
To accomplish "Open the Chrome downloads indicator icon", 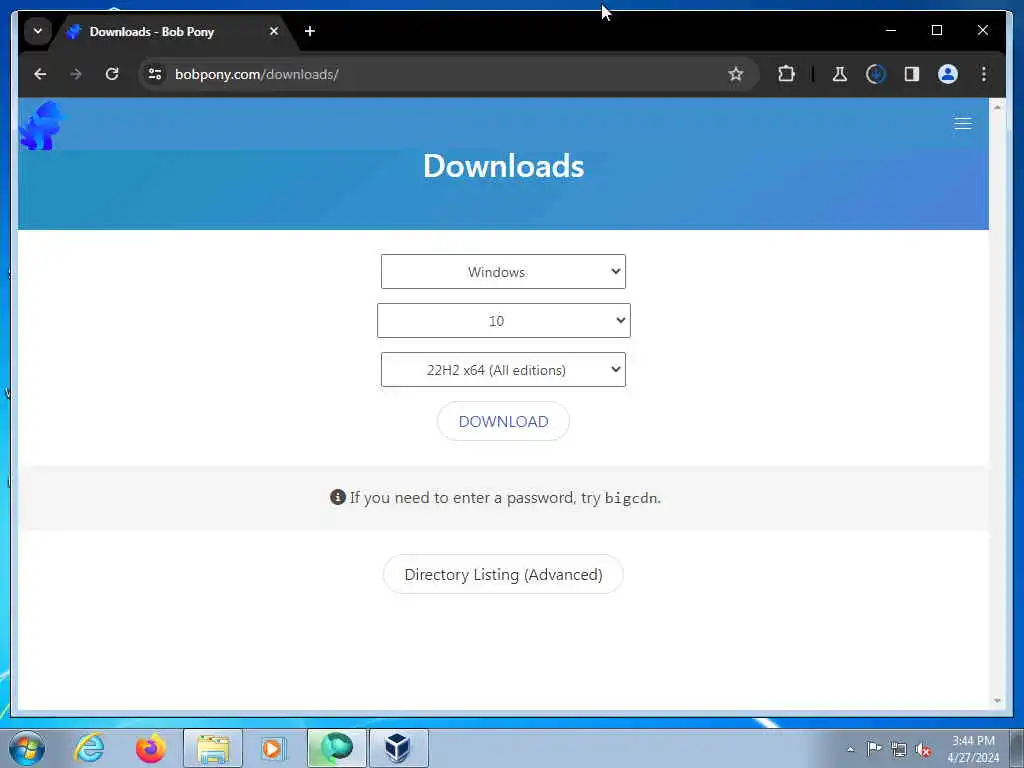I will point(876,74).
